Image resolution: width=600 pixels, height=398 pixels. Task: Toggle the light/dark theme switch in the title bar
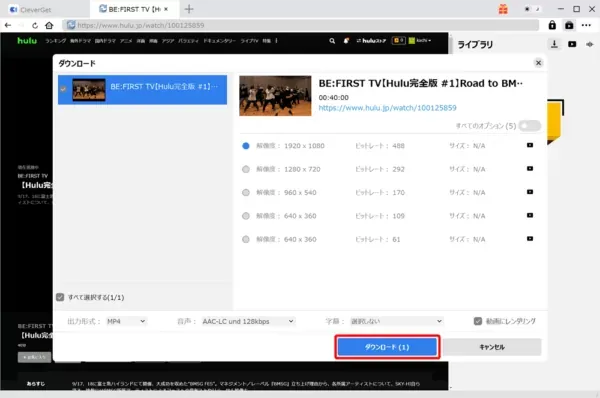pos(532,9)
